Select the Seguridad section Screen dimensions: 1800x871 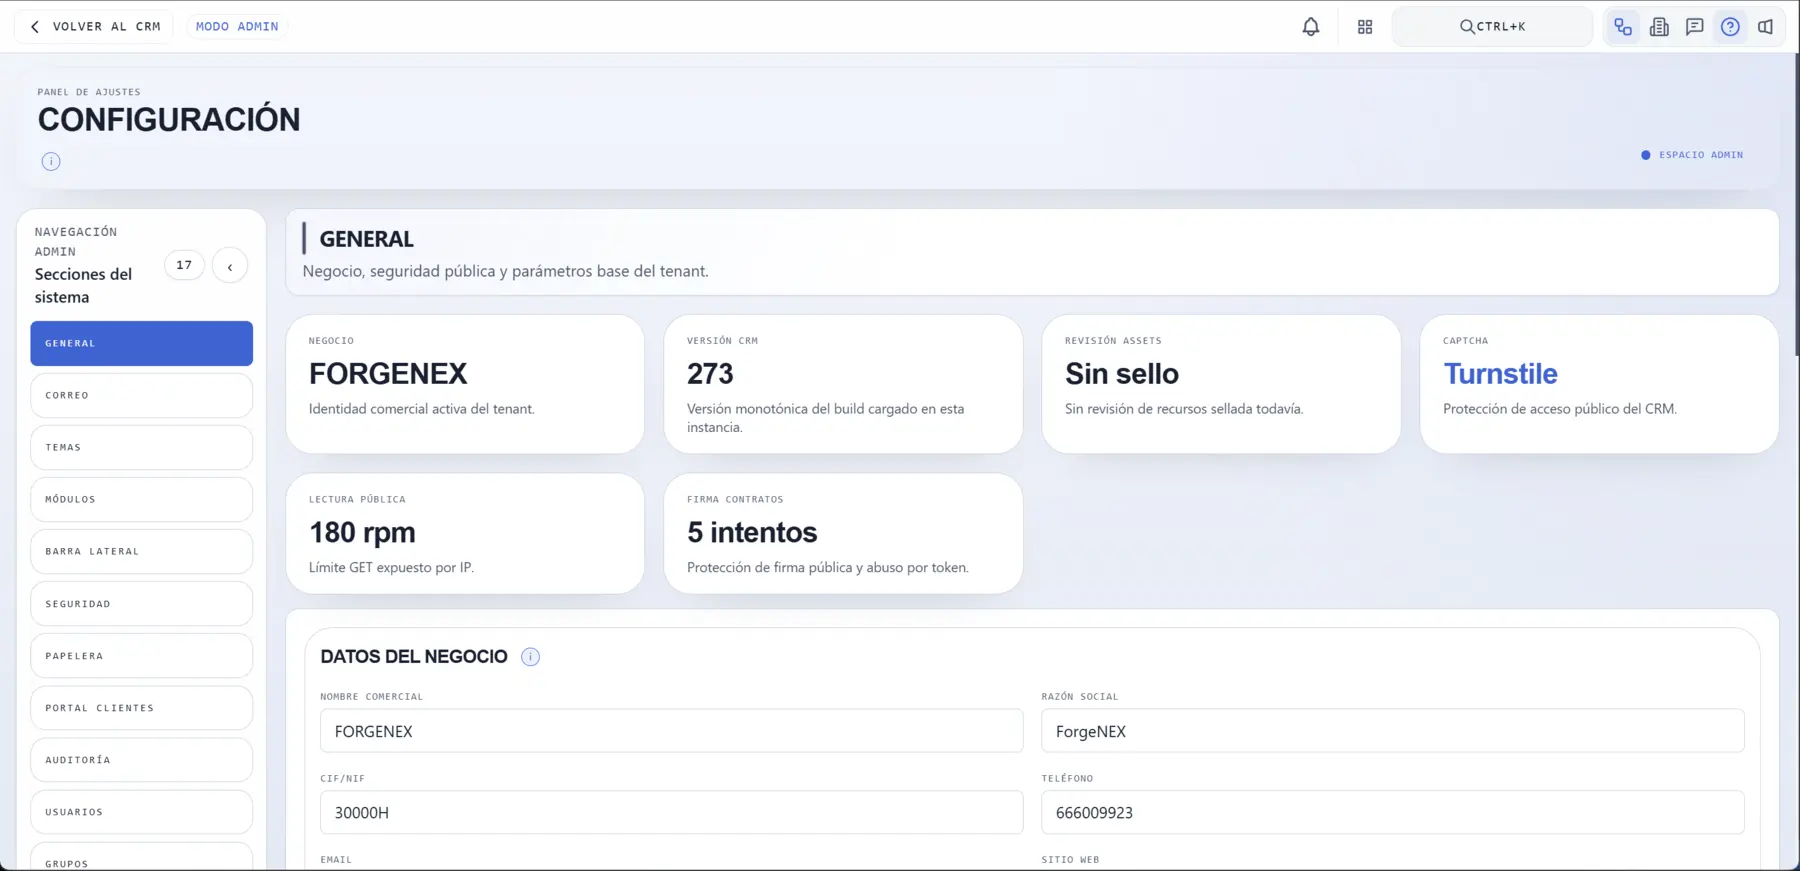pos(141,604)
